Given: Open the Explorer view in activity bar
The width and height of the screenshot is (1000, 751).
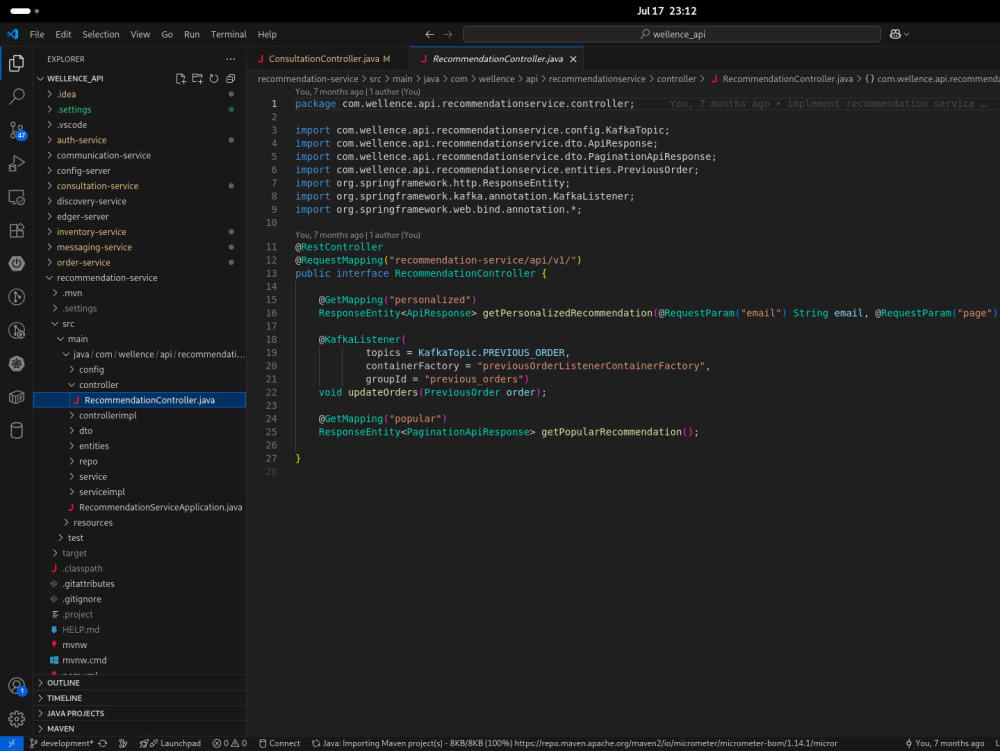Looking at the screenshot, I should pos(17,63).
